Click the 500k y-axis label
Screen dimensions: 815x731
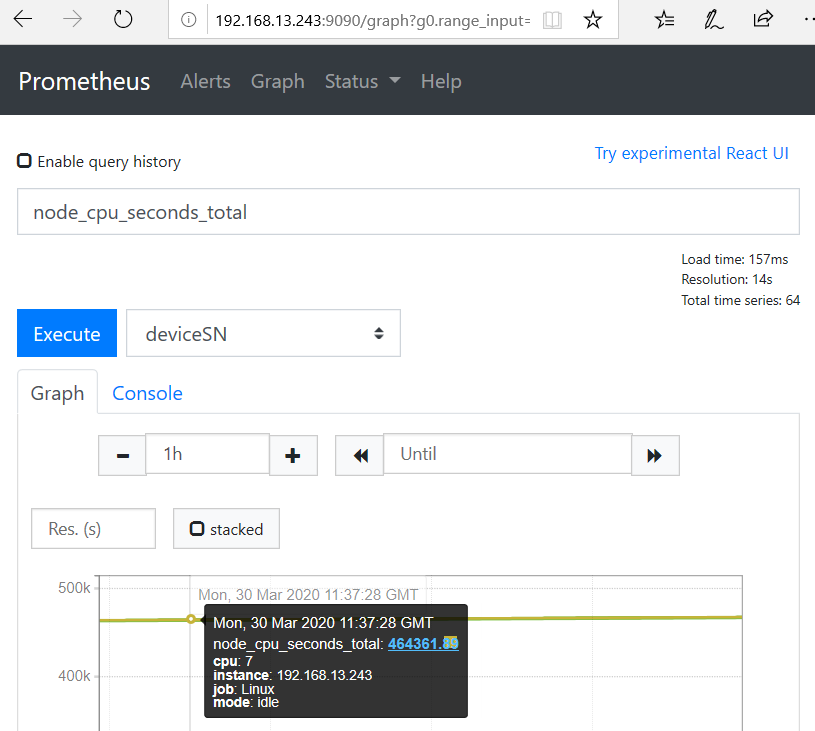tap(74, 588)
